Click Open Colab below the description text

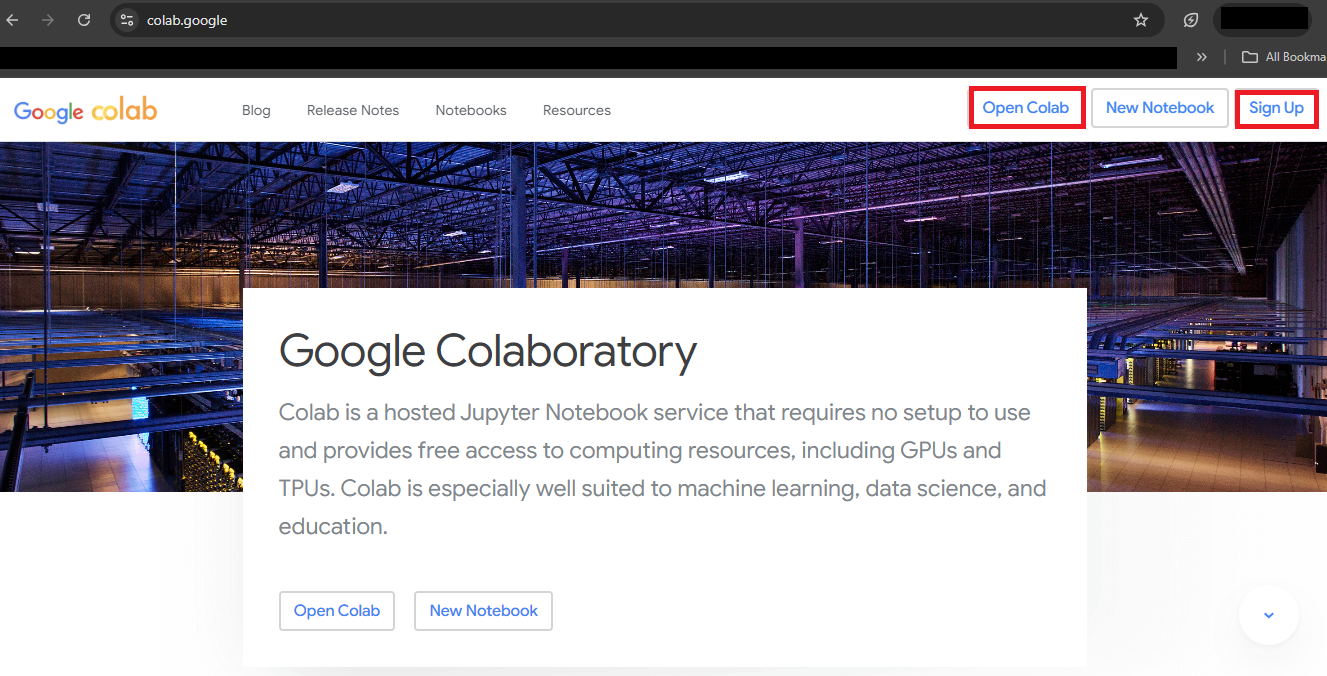click(337, 611)
